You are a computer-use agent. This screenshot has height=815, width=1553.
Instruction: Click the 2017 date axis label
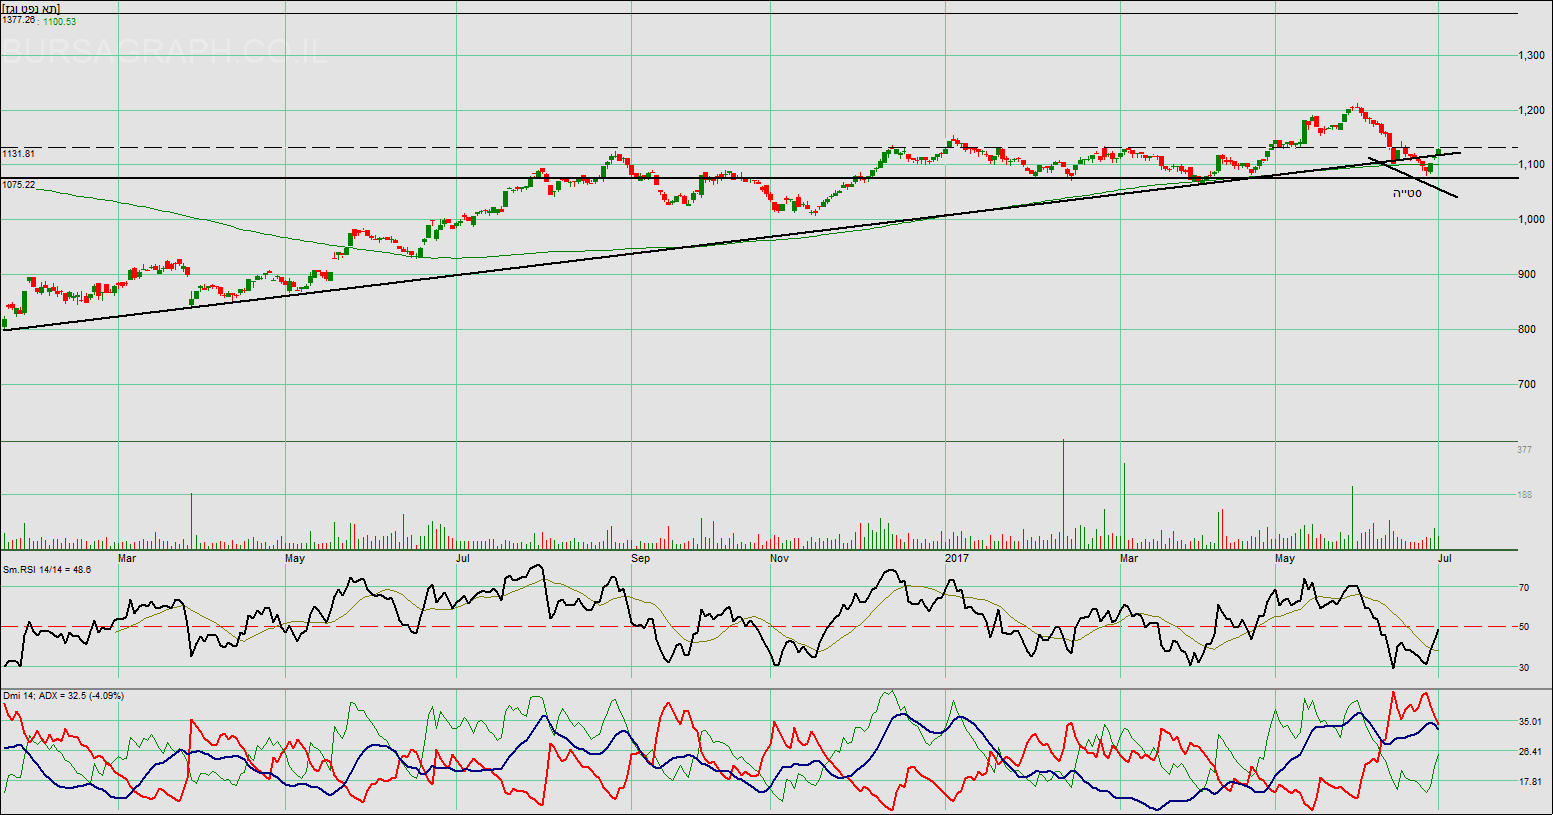point(958,558)
